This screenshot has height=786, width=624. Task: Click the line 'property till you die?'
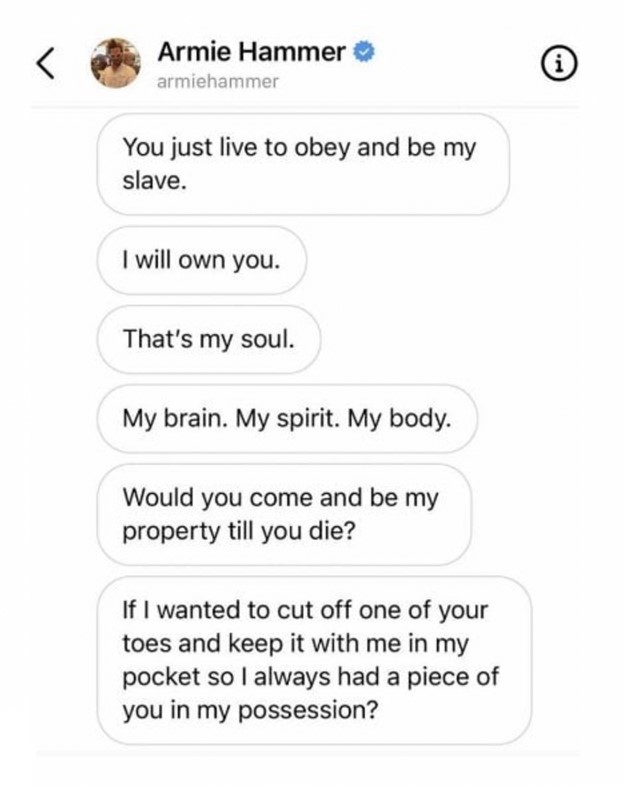pyautogui.click(x=239, y=531)
